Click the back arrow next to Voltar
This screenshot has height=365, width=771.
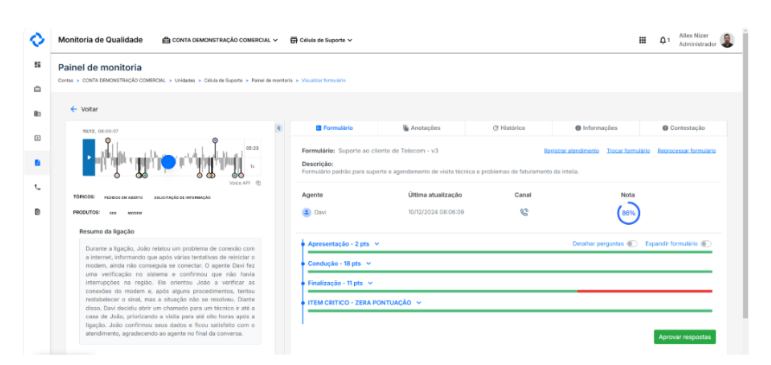(74, 109)
